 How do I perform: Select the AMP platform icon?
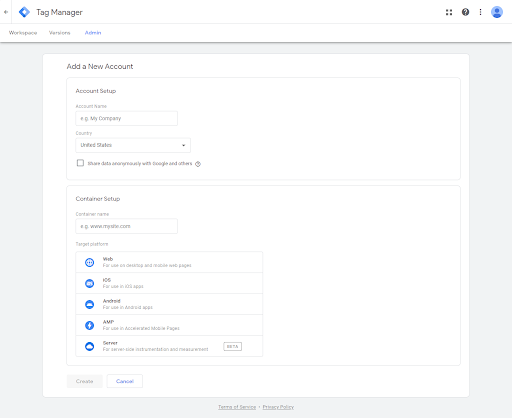point(89,325)
